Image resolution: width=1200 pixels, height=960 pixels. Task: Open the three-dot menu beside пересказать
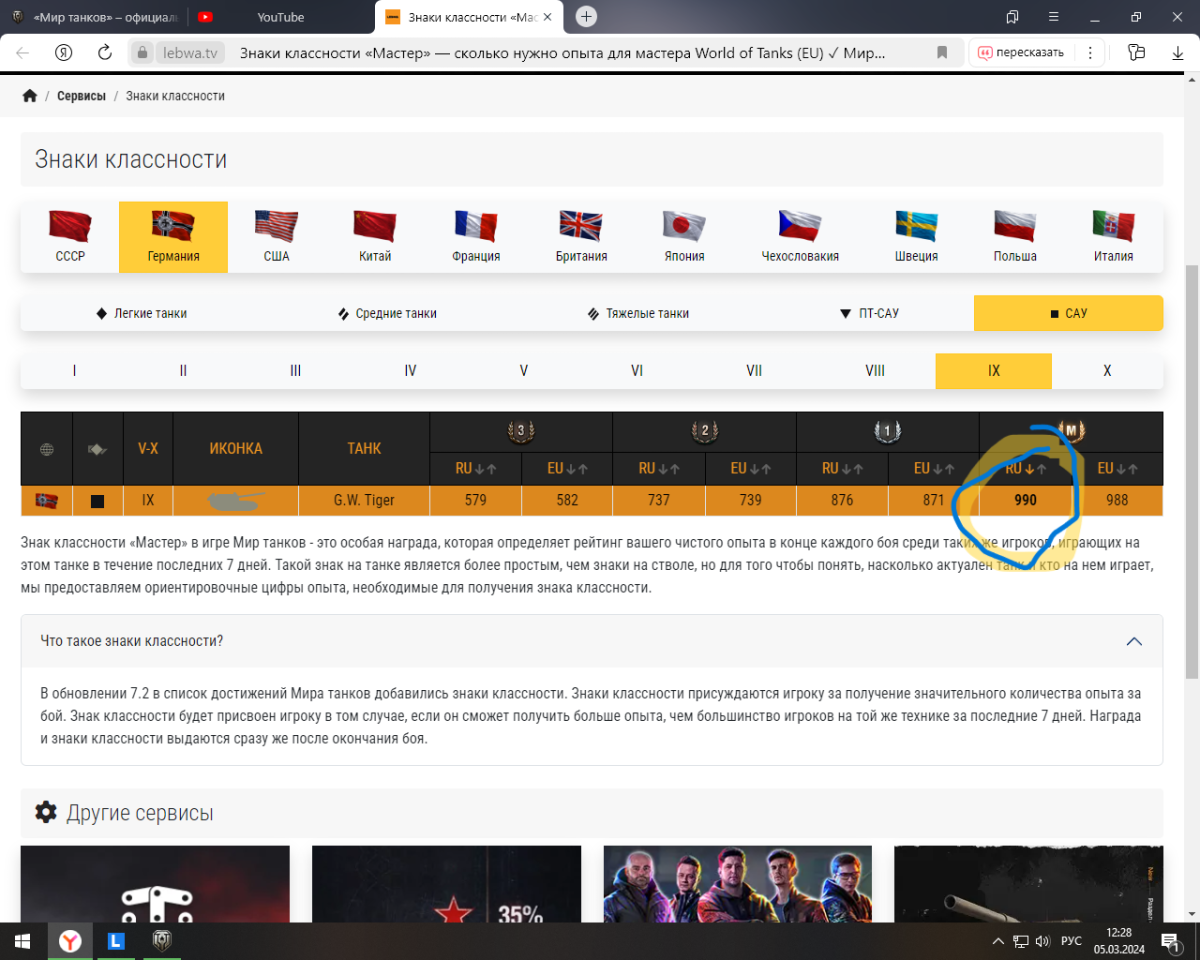point(1091,53)
